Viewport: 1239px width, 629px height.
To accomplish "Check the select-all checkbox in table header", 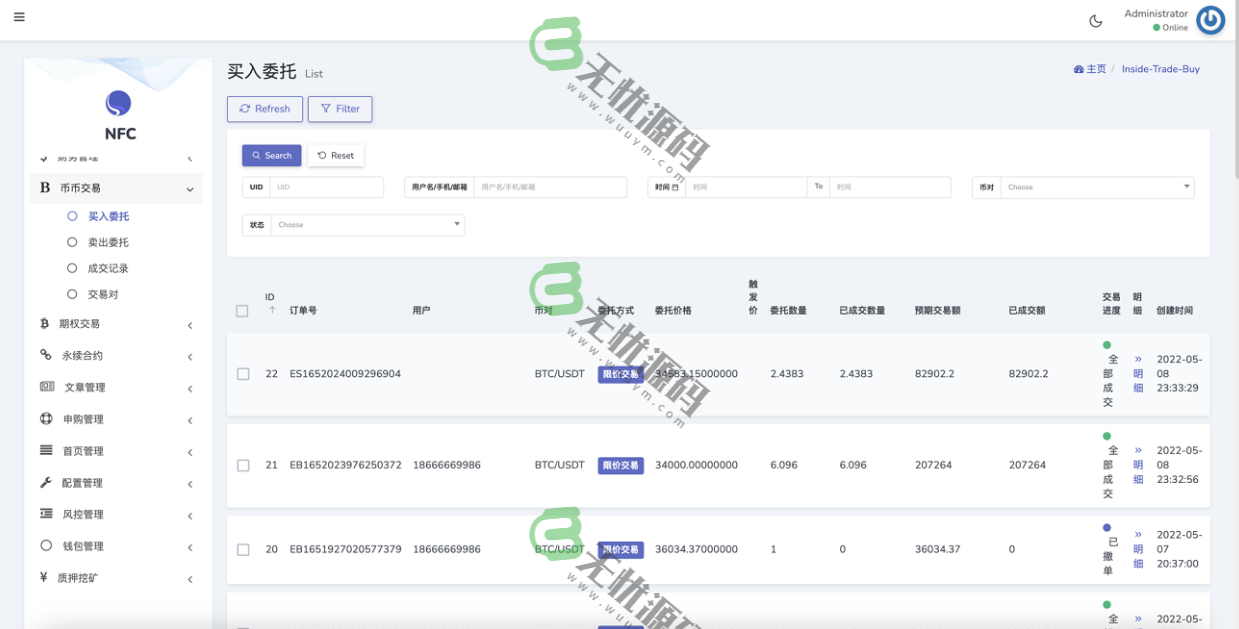I will pos(242,311).
